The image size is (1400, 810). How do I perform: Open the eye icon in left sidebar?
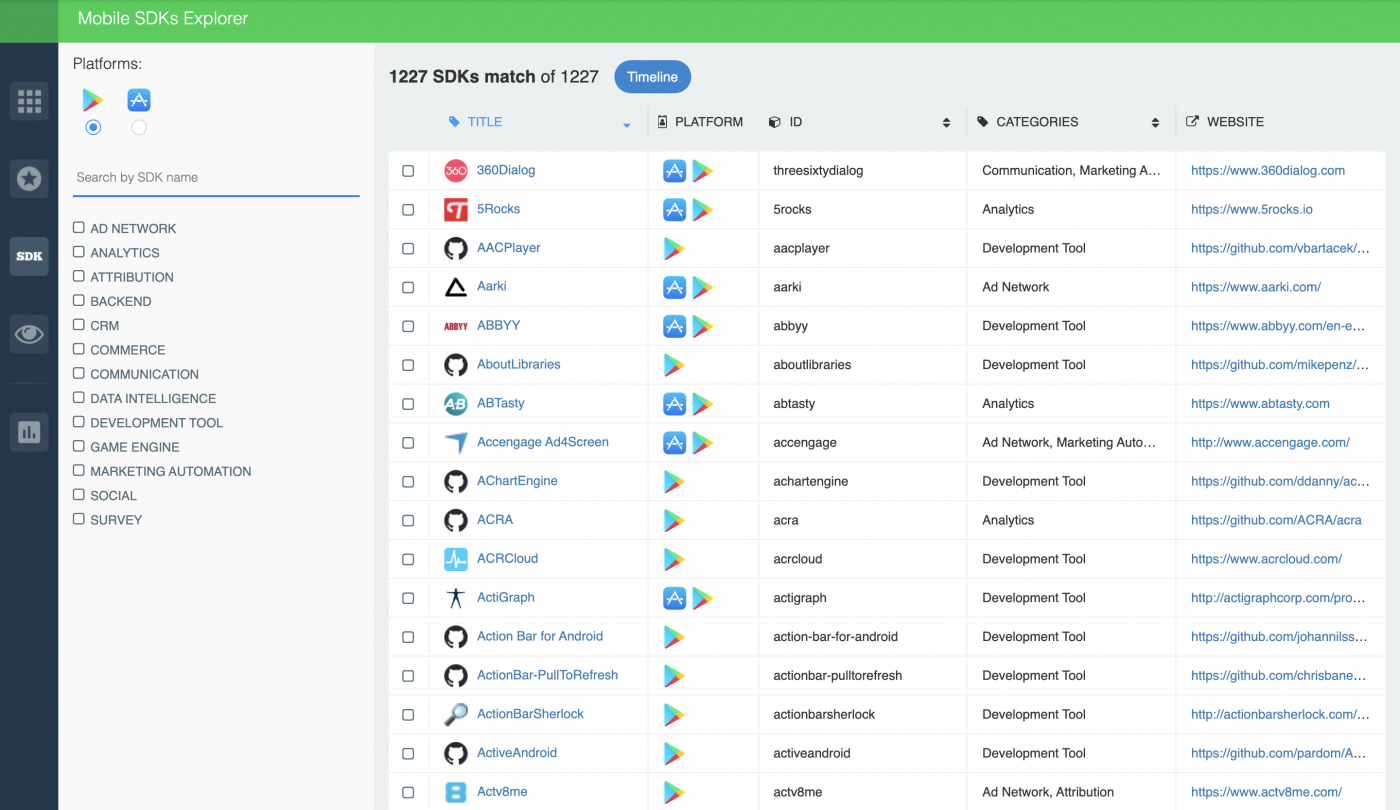pos(29,334)
